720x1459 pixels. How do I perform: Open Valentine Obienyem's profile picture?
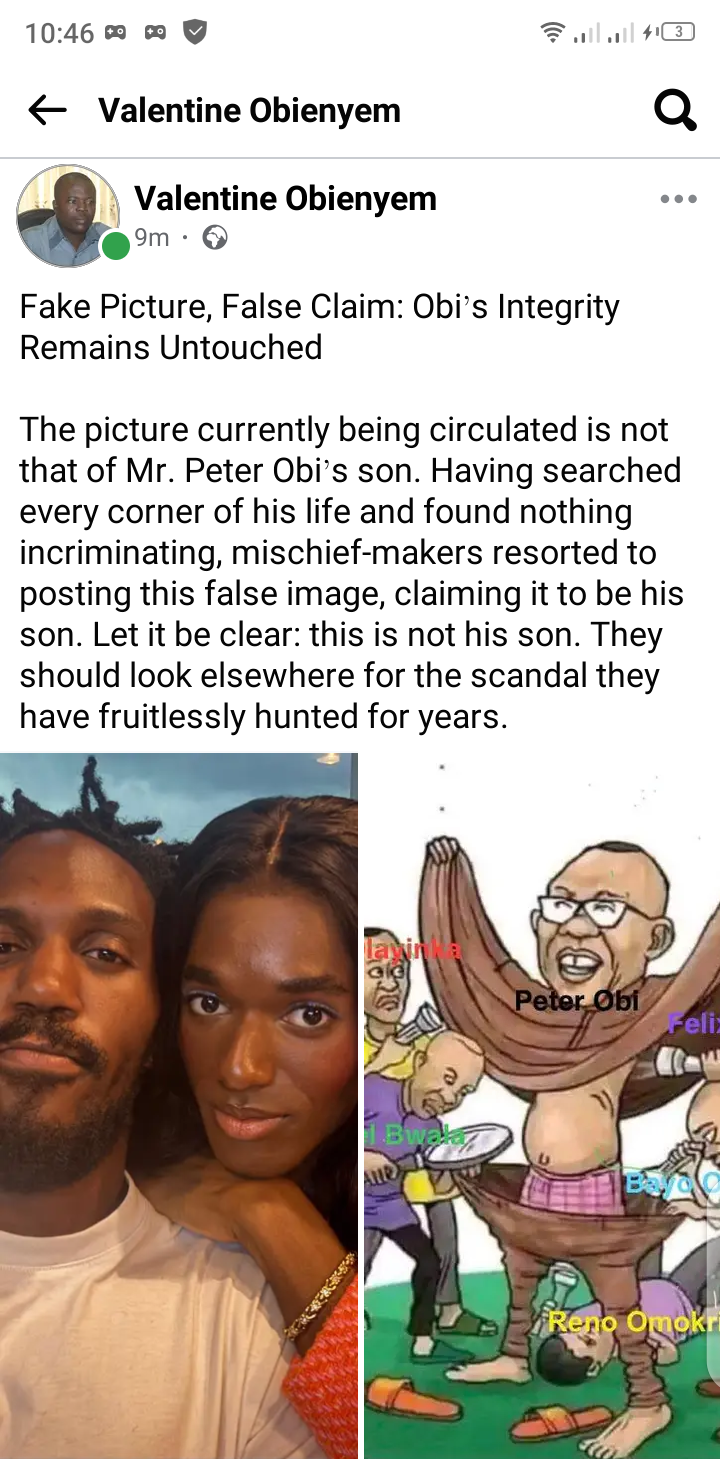[x=68, y=216]
